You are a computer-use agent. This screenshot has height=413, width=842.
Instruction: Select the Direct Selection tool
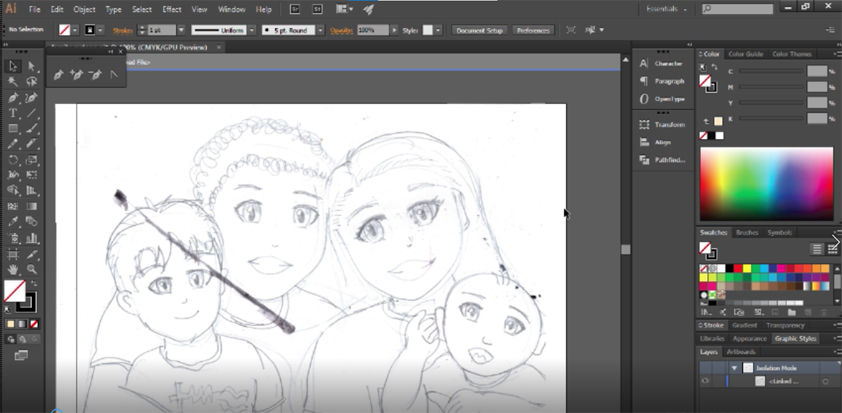[31, 66]
